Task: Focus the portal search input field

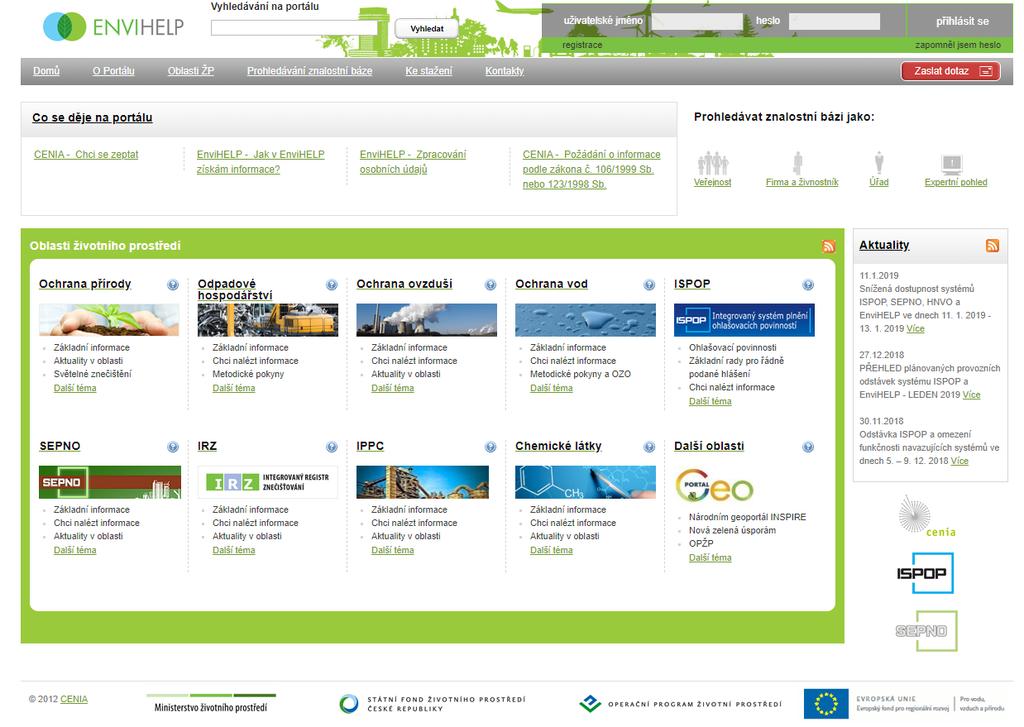Action: (295, 28)
